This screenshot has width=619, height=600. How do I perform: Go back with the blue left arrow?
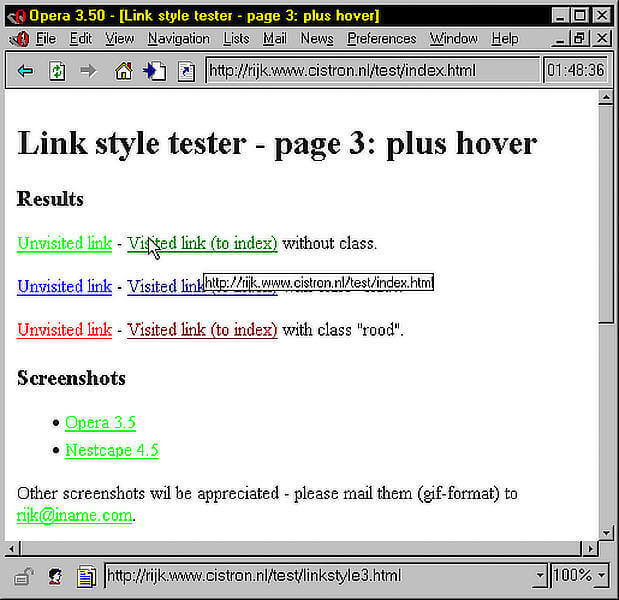[x=25, y=71]
